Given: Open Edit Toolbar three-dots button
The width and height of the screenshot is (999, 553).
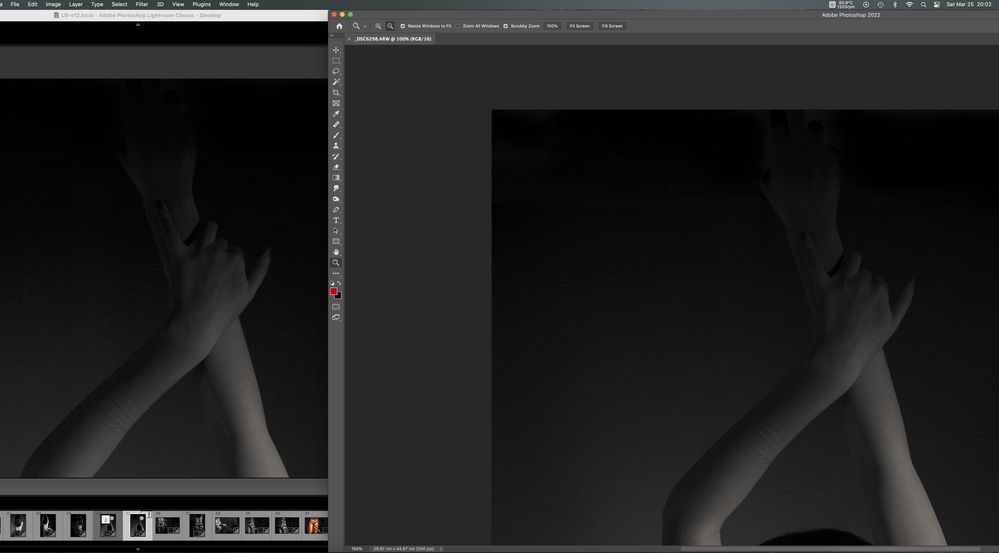Looking at the screenshot, I should [336, 273].
